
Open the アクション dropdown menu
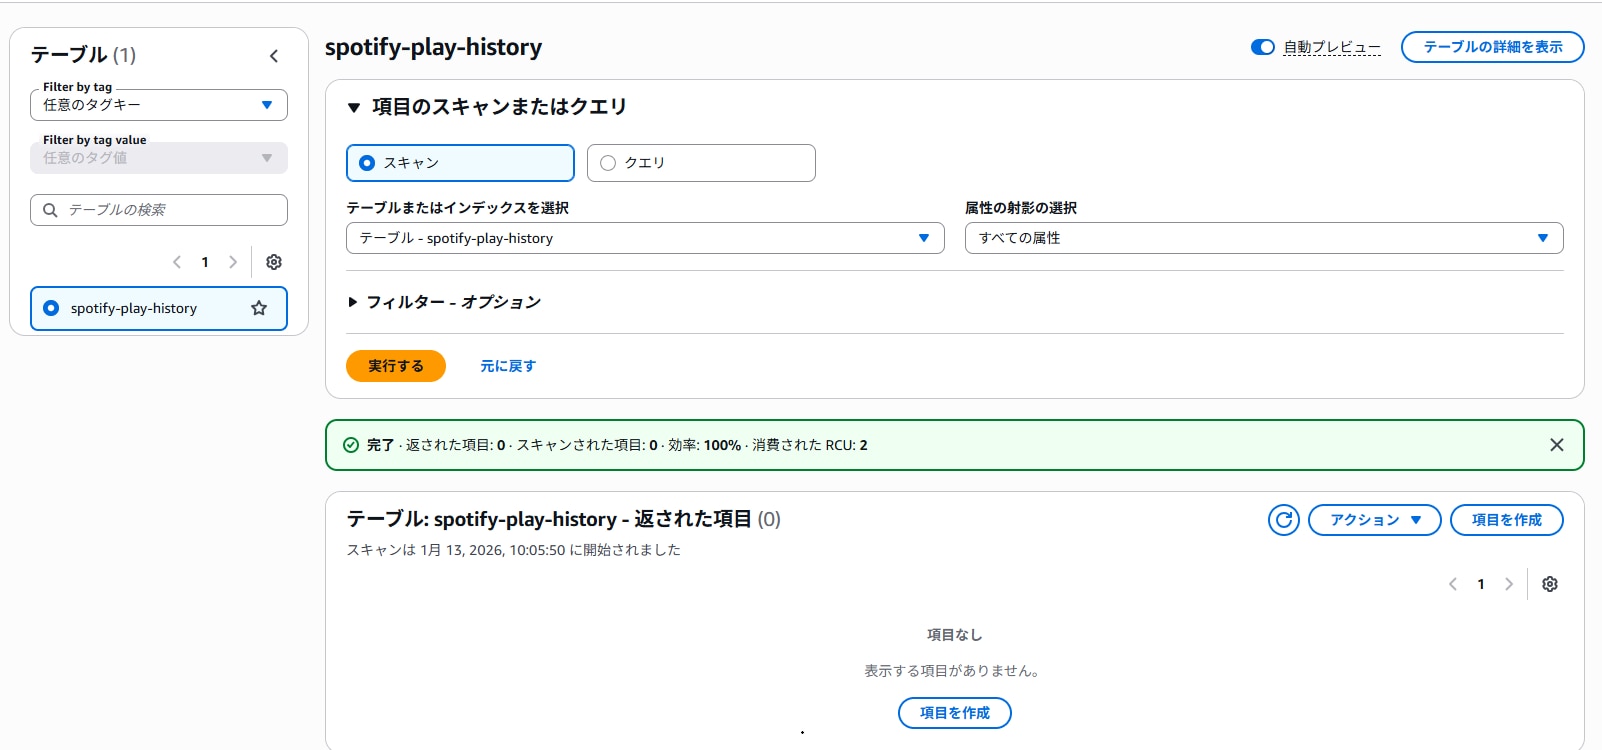[x=1374, y=520]
